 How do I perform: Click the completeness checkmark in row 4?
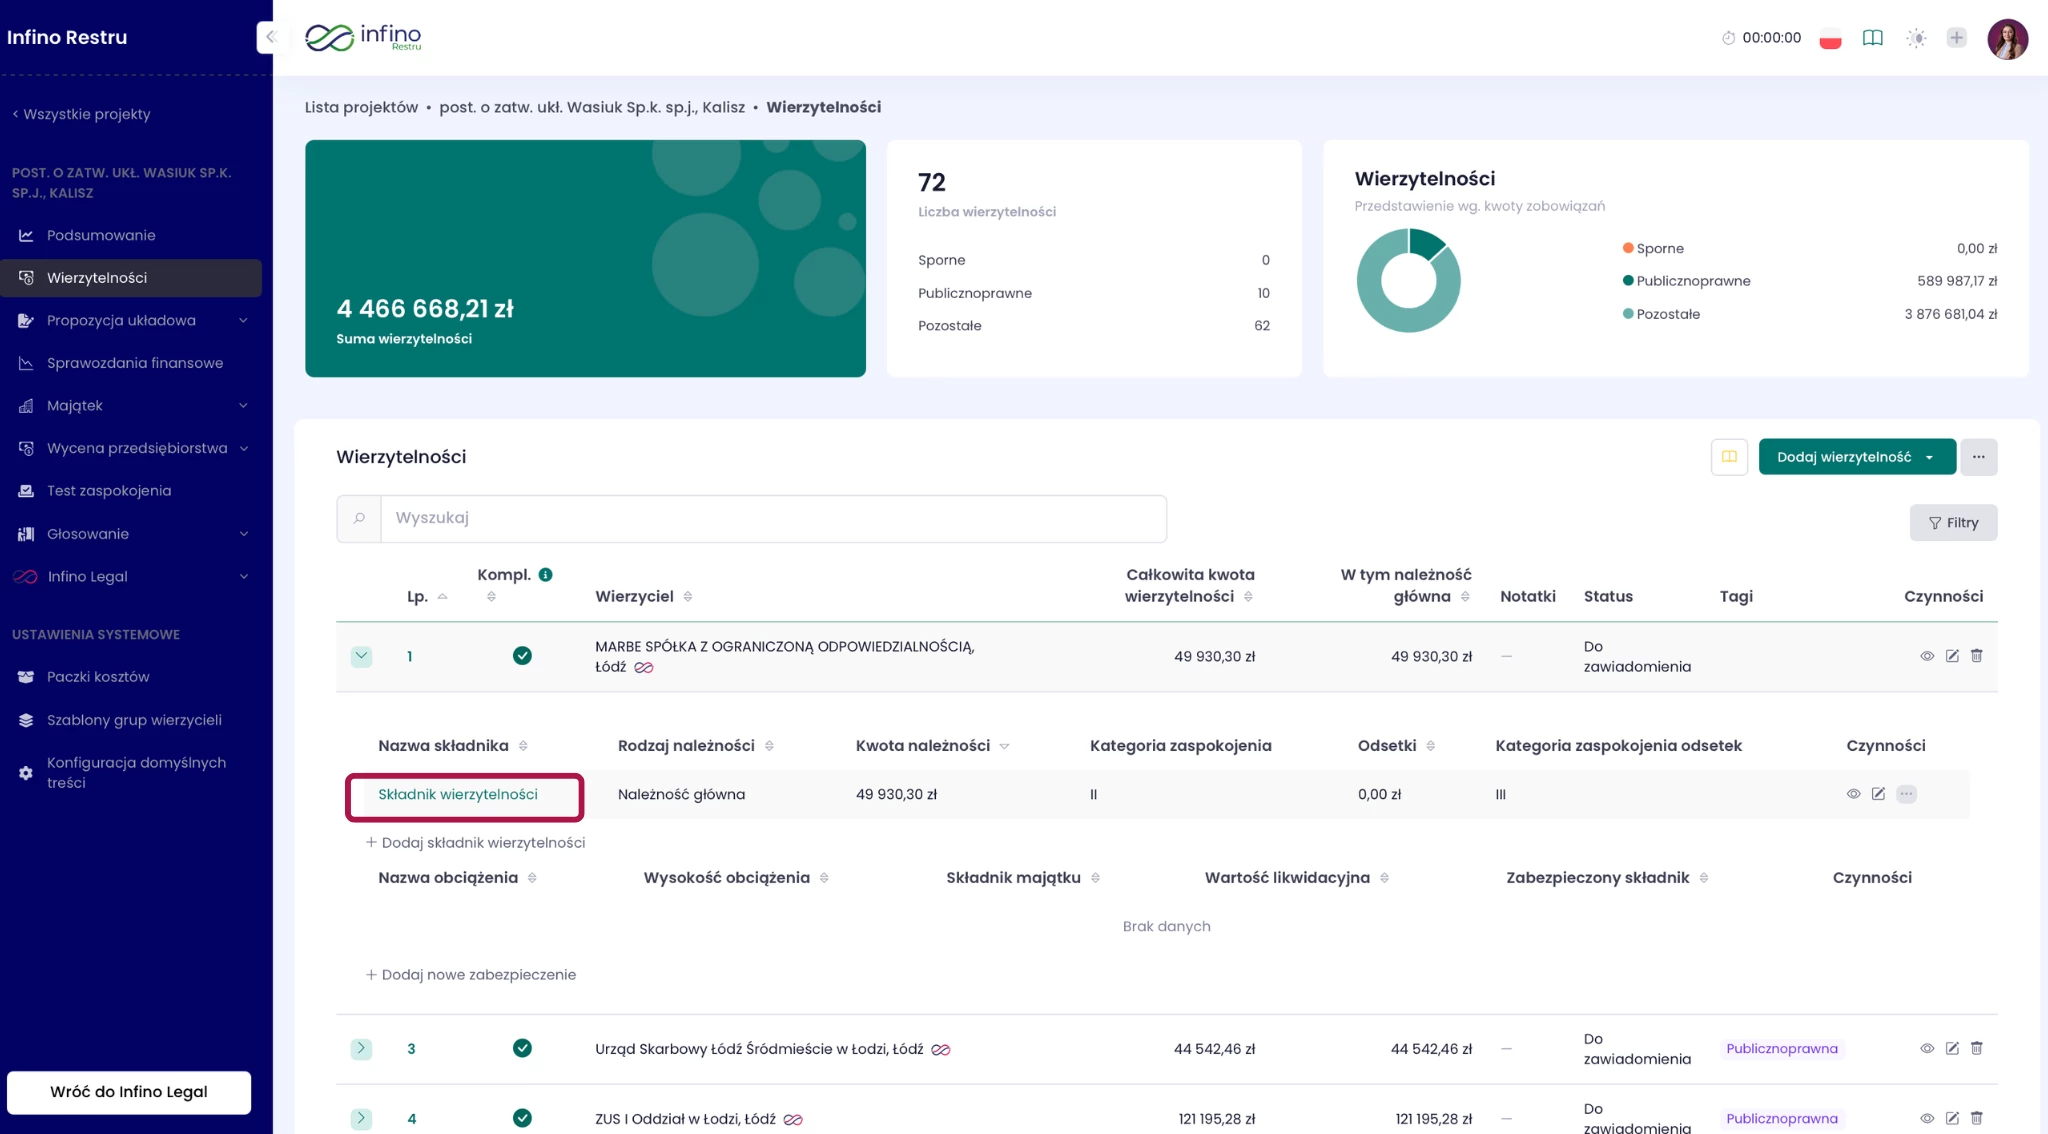522,1118
